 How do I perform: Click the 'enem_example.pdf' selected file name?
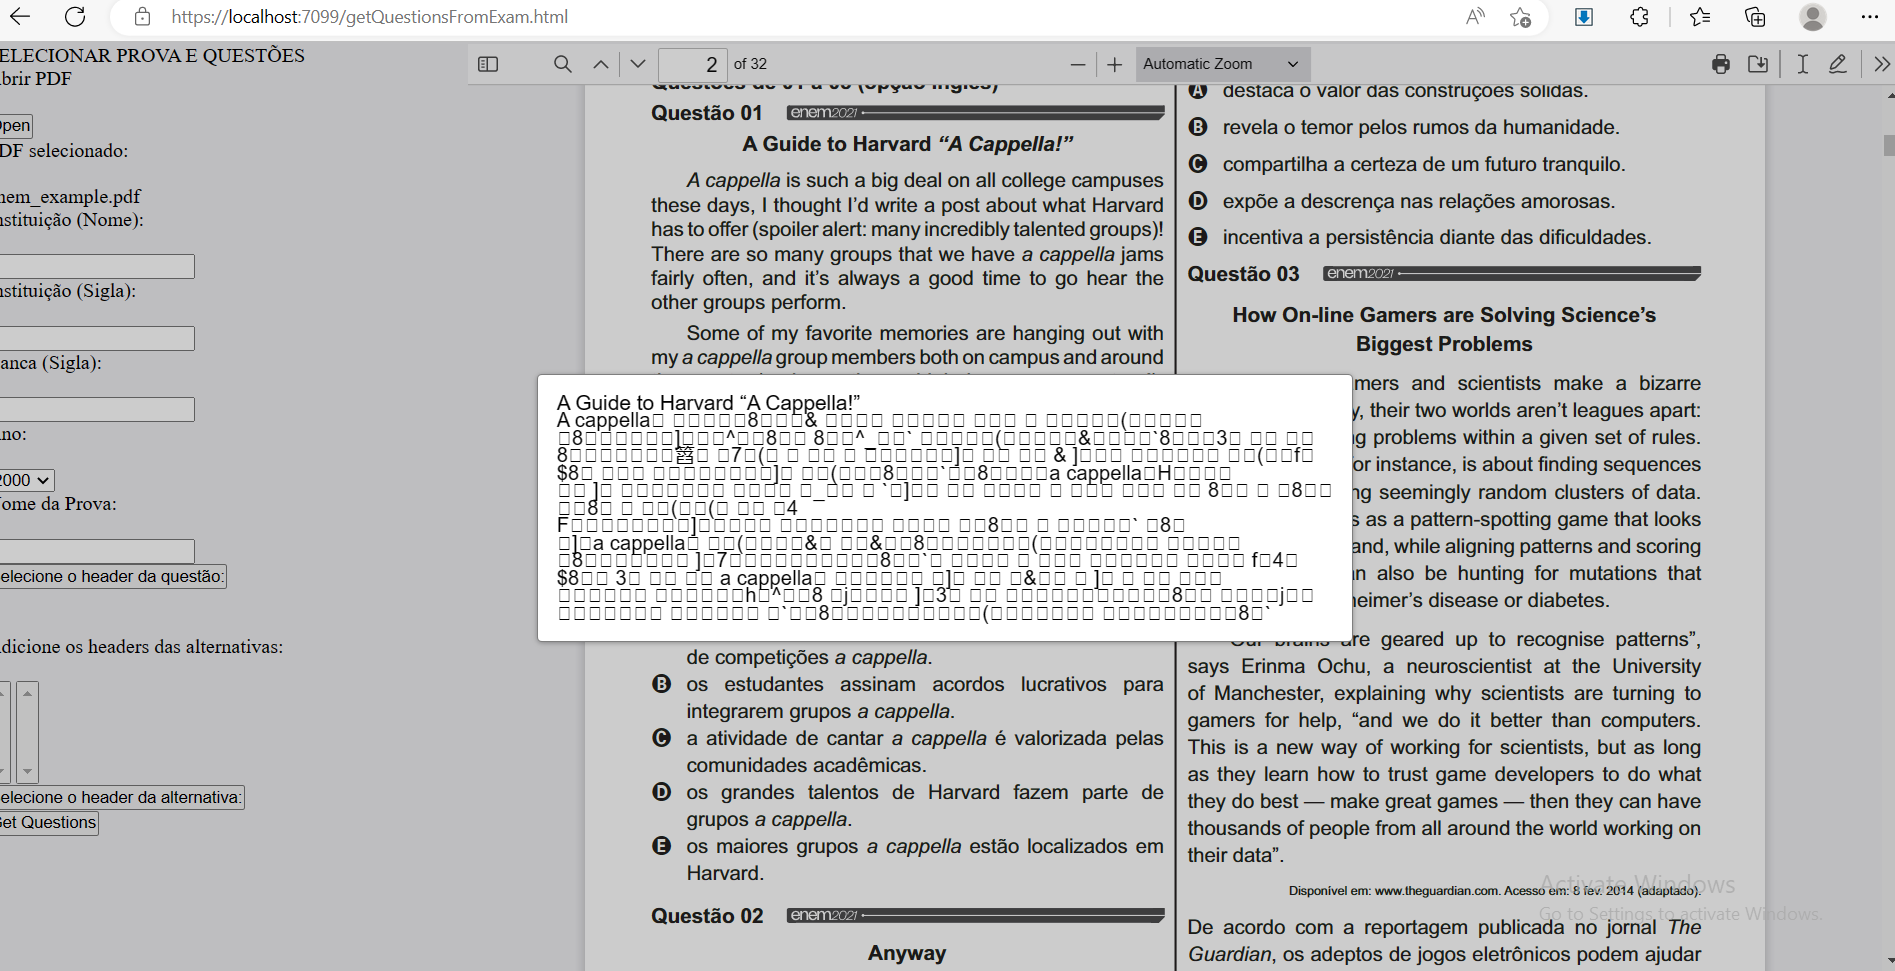70,197
